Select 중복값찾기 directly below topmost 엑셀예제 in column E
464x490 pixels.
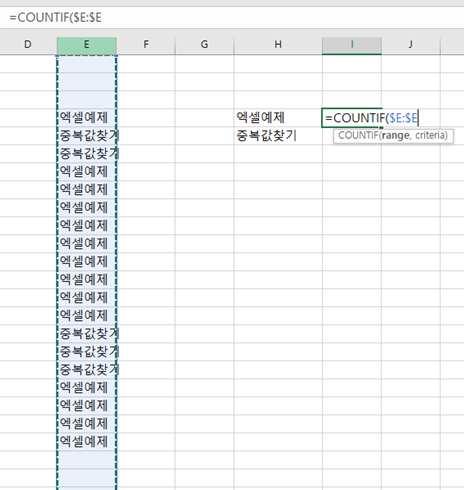[x=87, y=136]
